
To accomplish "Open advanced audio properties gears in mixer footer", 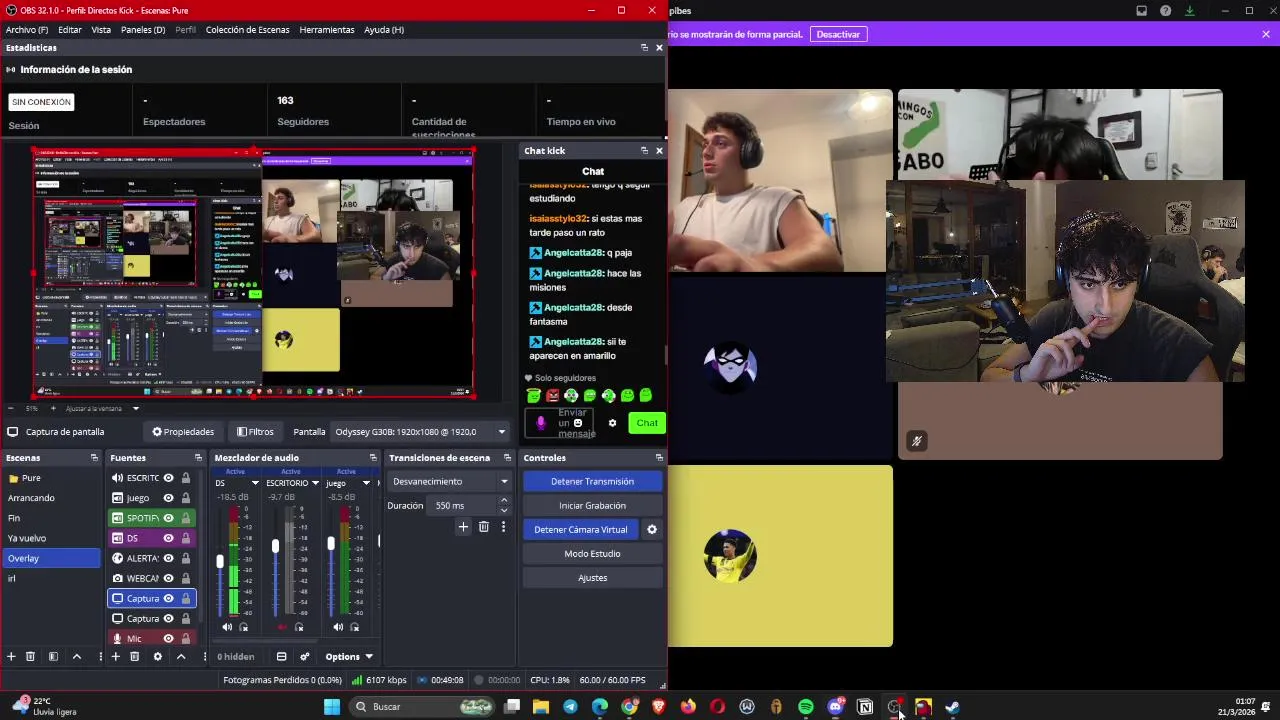I will tap(304, 656).
